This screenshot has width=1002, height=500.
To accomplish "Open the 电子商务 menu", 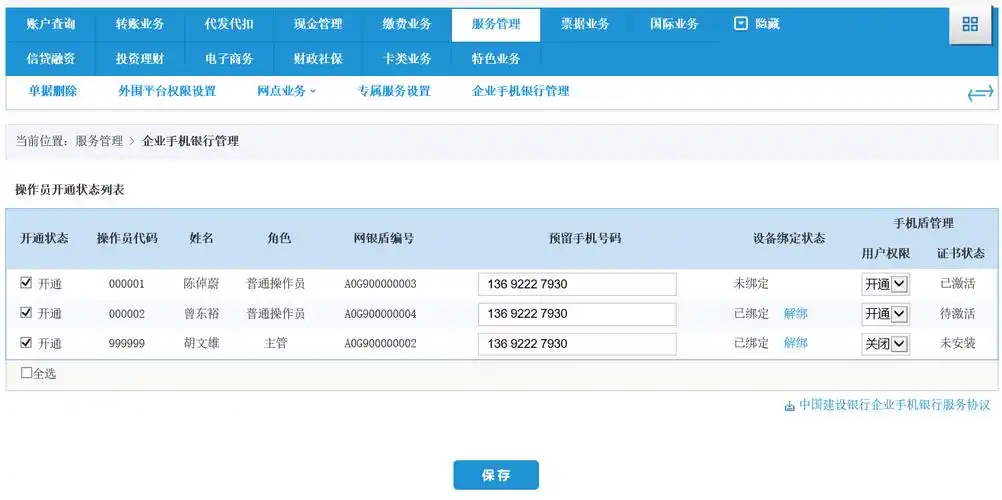I will pyautogui.click(x=229, y=59).
